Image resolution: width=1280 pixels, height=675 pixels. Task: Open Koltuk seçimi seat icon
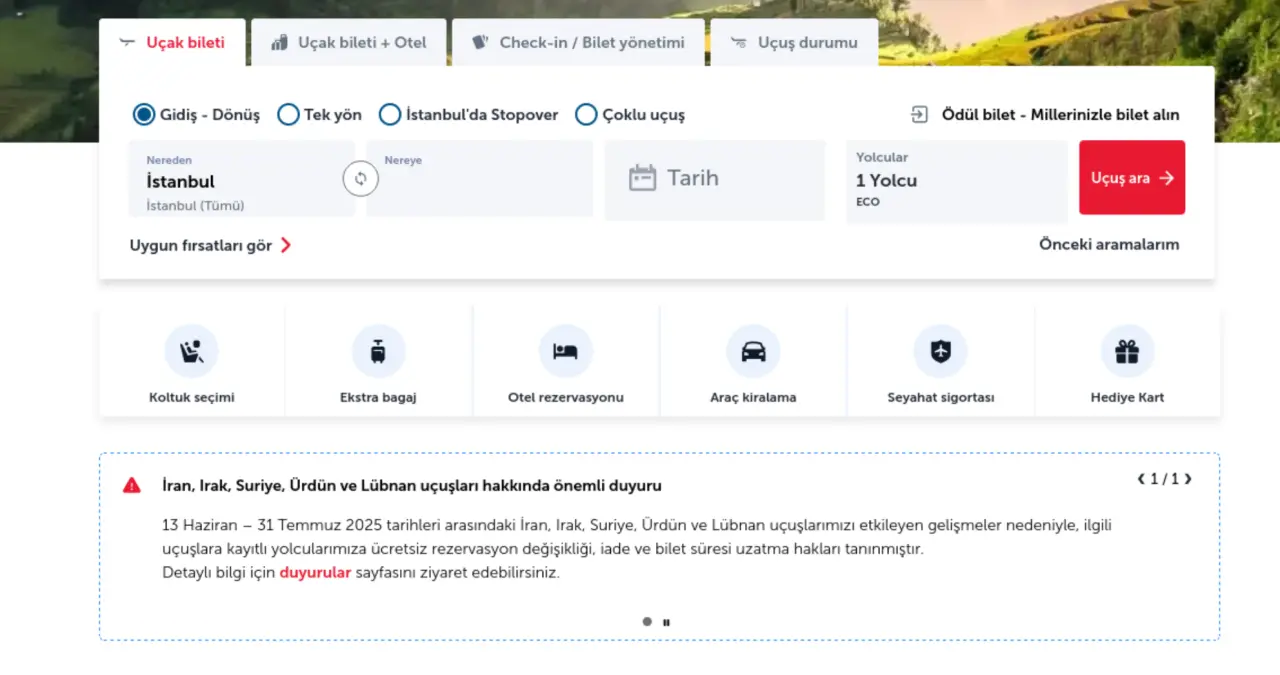pos(191,351)
